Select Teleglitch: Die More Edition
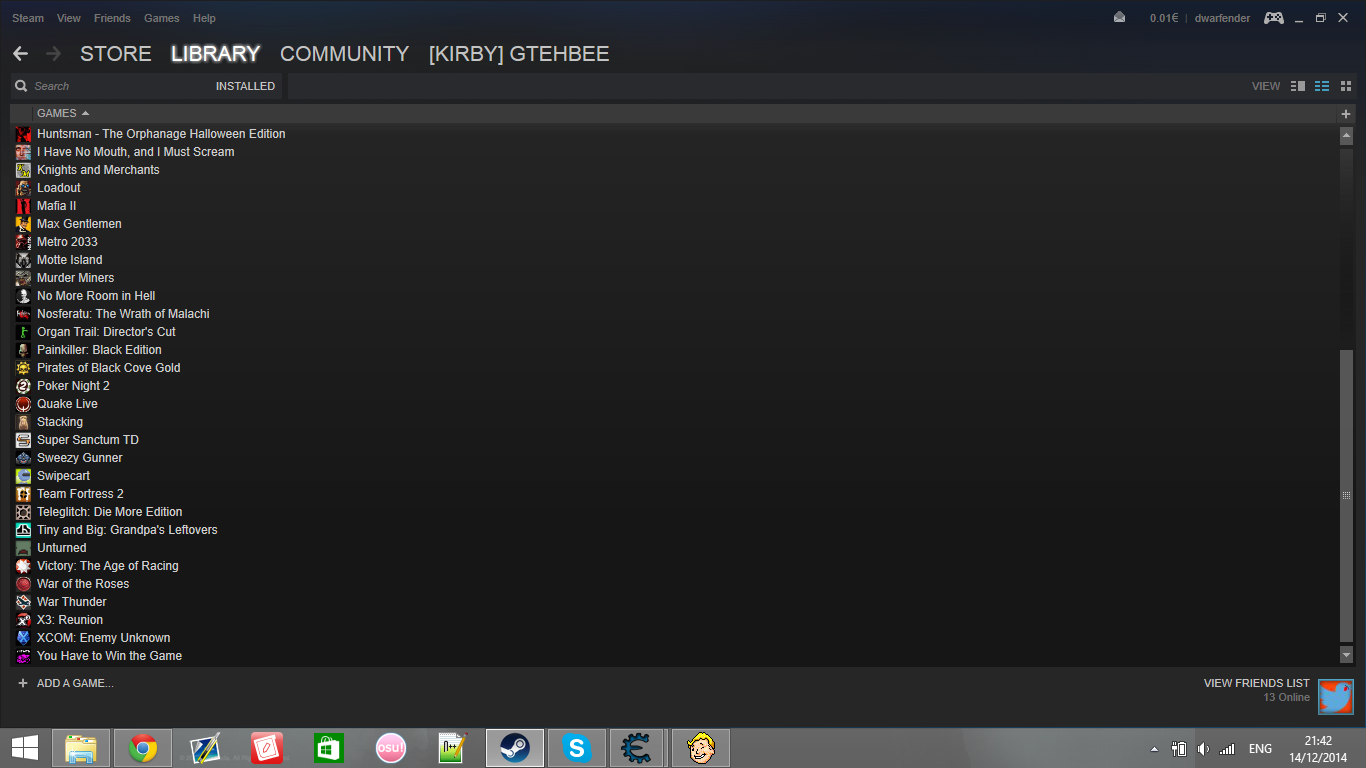Screen dimensions: 1366x768 pyautogui.click(x=110, y=512)
